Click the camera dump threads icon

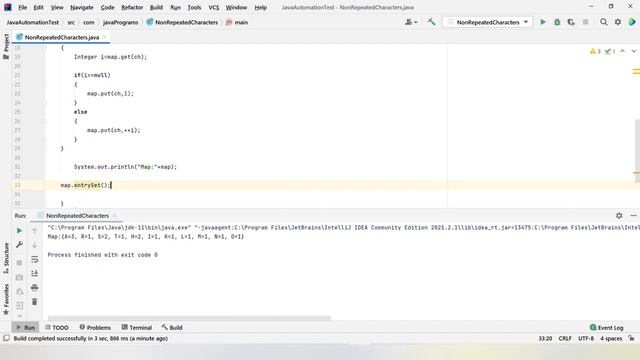(19, 277)
